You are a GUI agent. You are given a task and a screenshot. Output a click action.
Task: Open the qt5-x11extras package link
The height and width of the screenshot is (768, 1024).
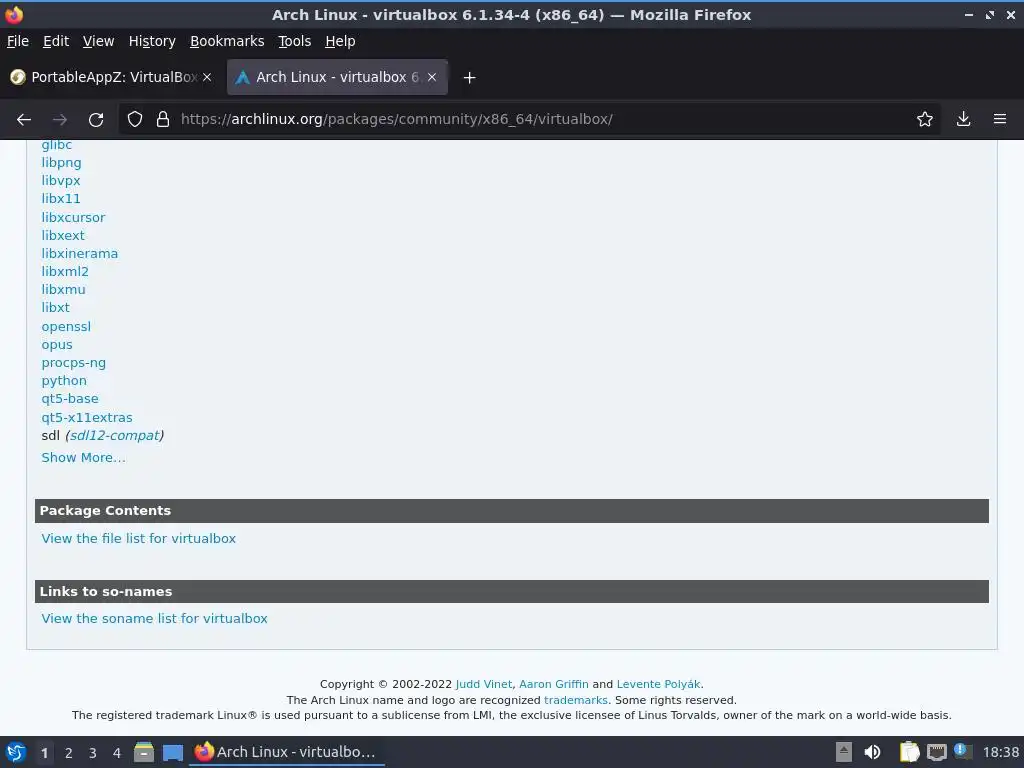pyautogui.click(x=87, y=417)
